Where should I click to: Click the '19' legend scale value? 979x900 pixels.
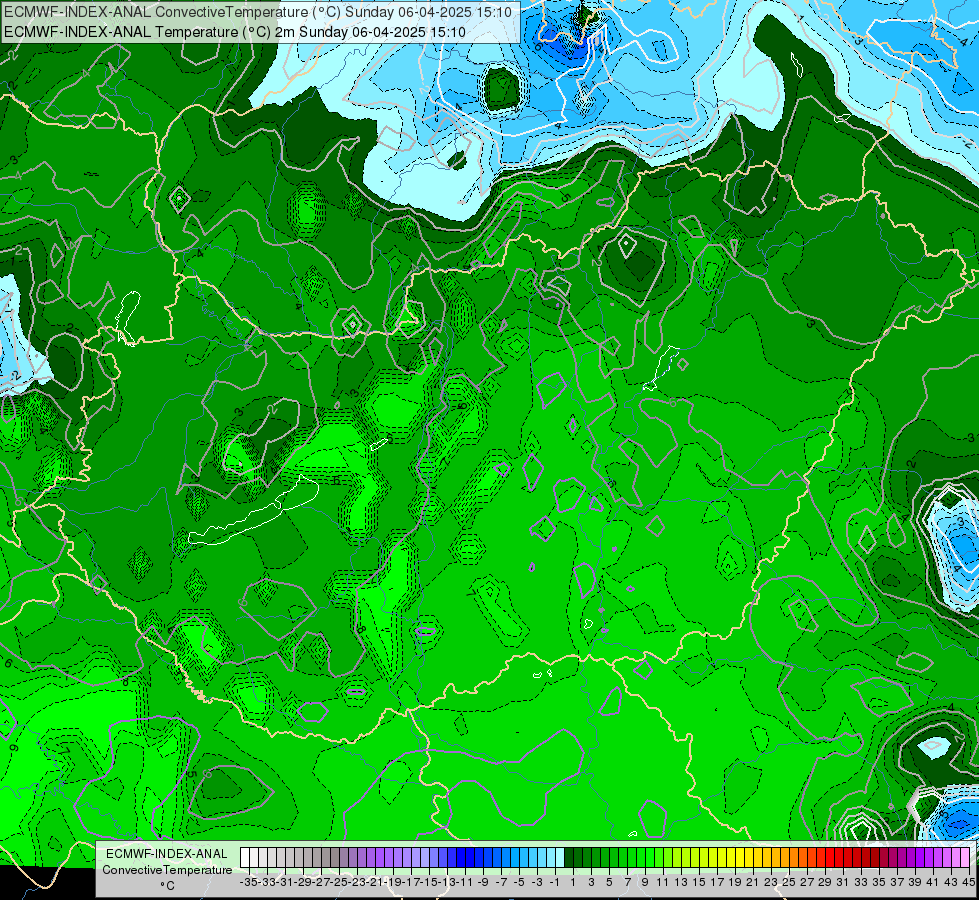tap(735, 882)
